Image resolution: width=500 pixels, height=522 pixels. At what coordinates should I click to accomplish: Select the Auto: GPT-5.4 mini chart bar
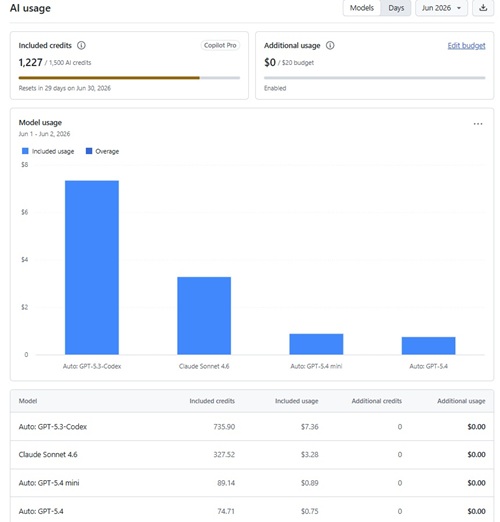[x=316, y=344]
